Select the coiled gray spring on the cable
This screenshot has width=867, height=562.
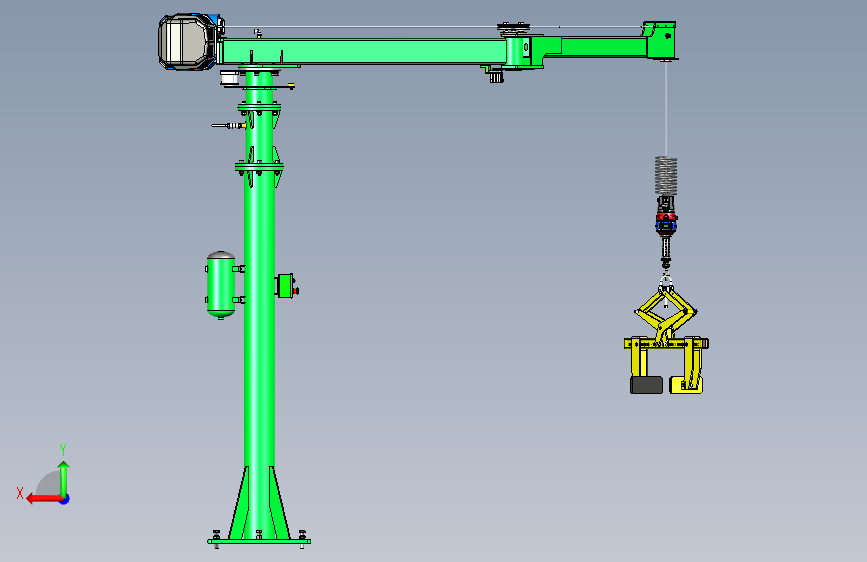coord(666,175)
